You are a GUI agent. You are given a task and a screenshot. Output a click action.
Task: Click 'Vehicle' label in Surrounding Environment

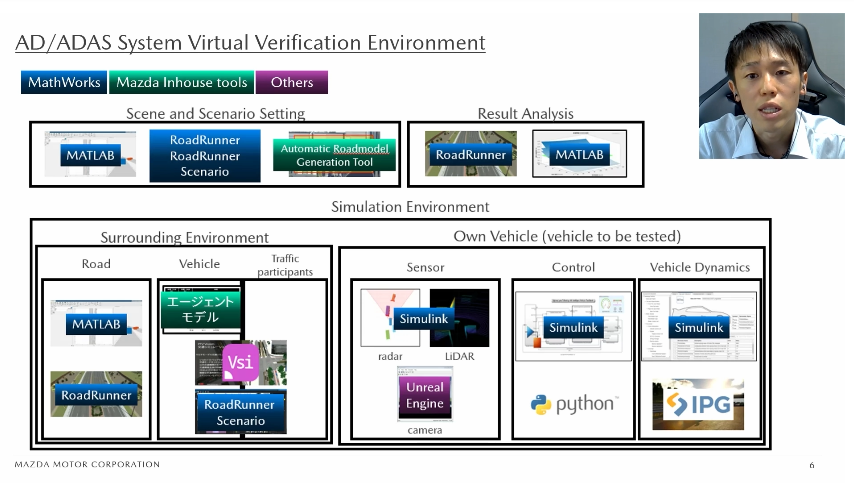coord(199,264)
